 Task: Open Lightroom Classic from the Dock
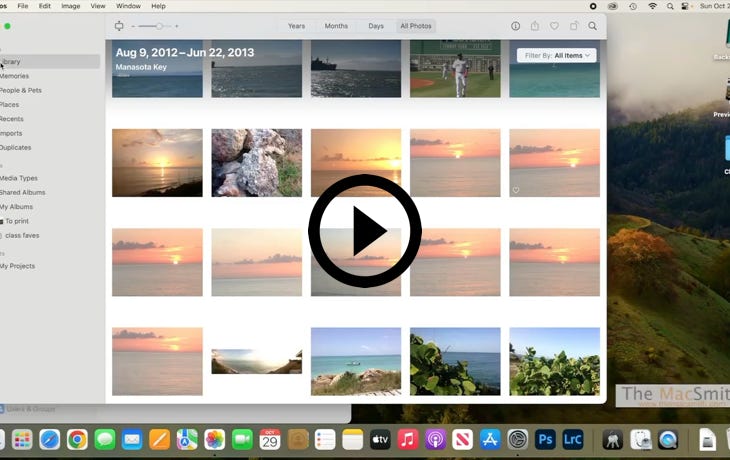pyautogui.click(x=573, y=440)
